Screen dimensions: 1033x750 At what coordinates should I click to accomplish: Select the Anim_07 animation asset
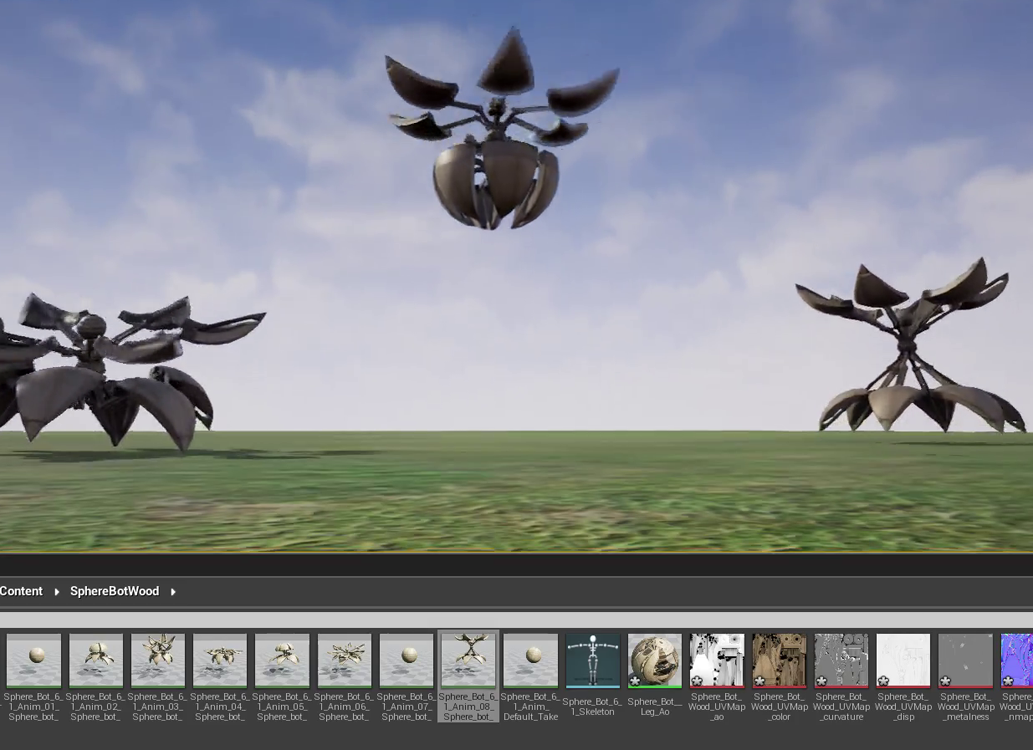[x=406, y=660]
